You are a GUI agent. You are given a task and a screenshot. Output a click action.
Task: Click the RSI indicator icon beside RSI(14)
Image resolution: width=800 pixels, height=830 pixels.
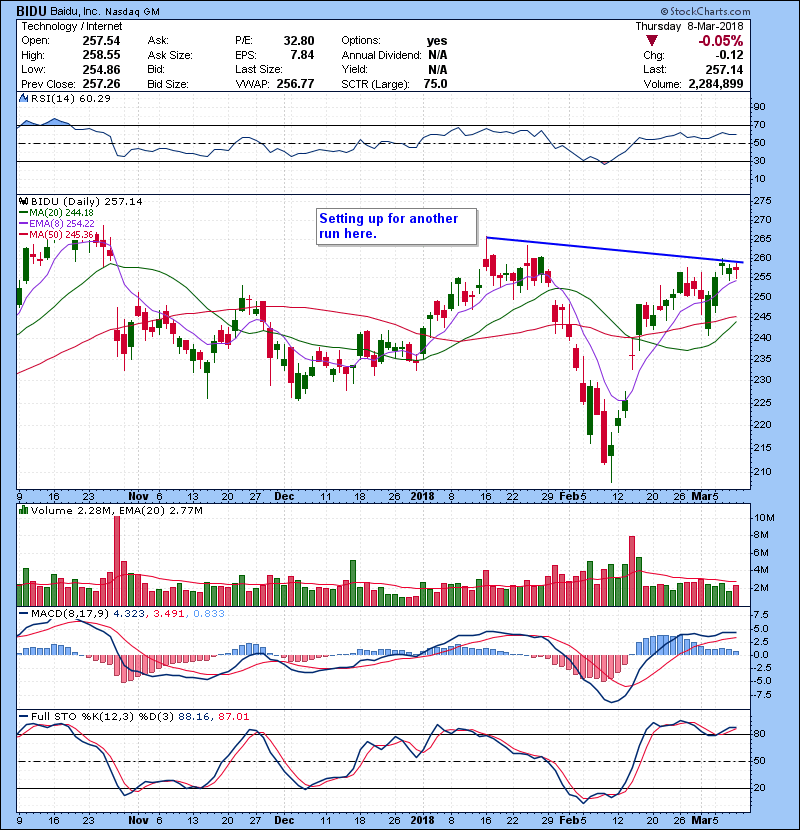(24, 98)
